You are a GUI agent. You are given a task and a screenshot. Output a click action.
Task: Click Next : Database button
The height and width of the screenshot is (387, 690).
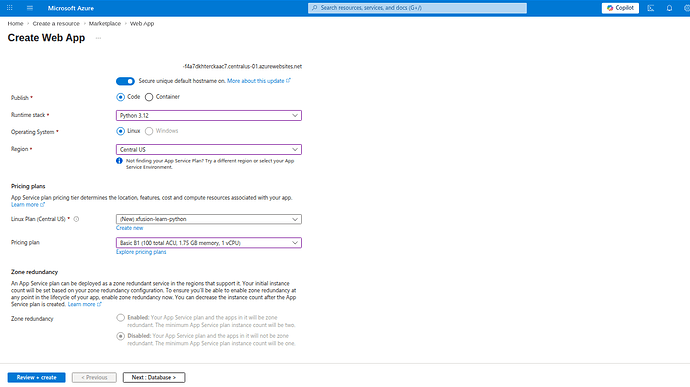click(x=154, y=377)
